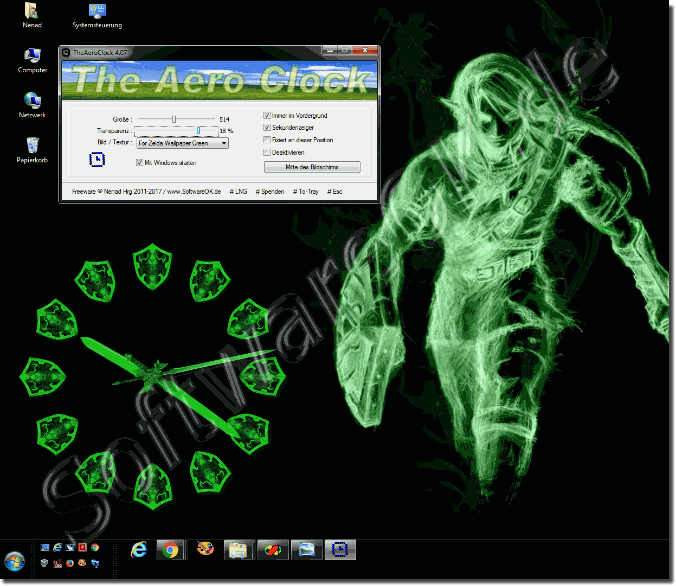Click small Internet Explorer quick launch icon
This screenshot has height=586, width=676.
[x=57, y=548]
